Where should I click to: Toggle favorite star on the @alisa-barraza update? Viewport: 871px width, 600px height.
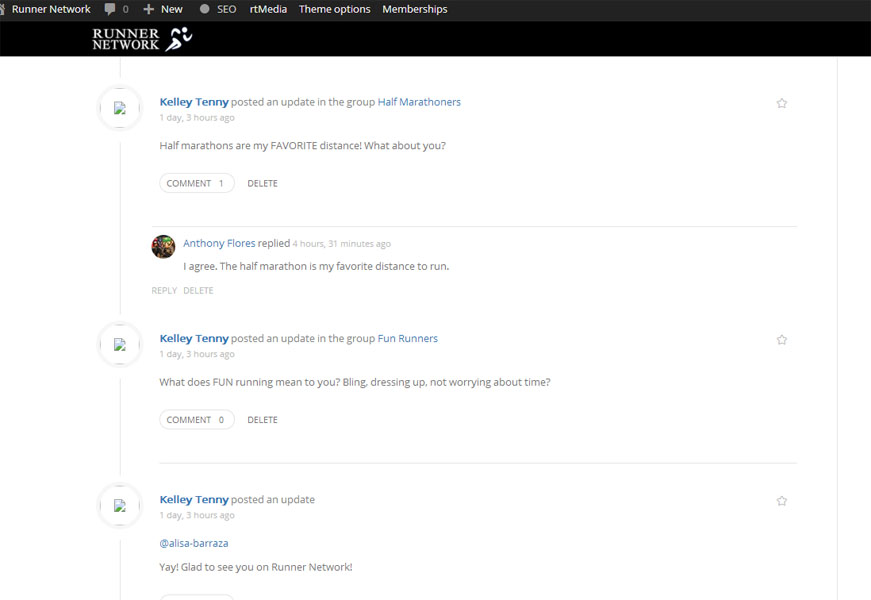[782, 501]
